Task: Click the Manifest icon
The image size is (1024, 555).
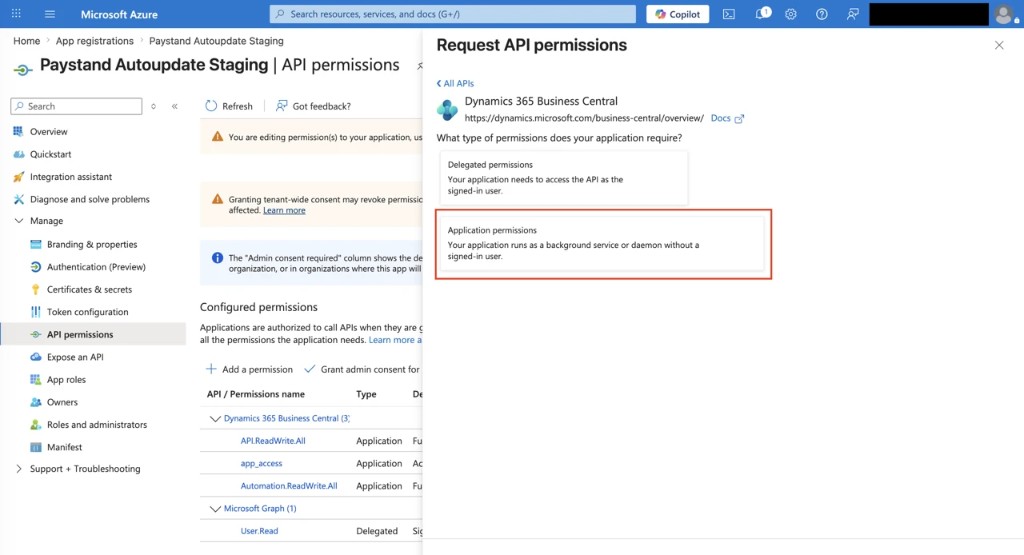Action: 35,447
